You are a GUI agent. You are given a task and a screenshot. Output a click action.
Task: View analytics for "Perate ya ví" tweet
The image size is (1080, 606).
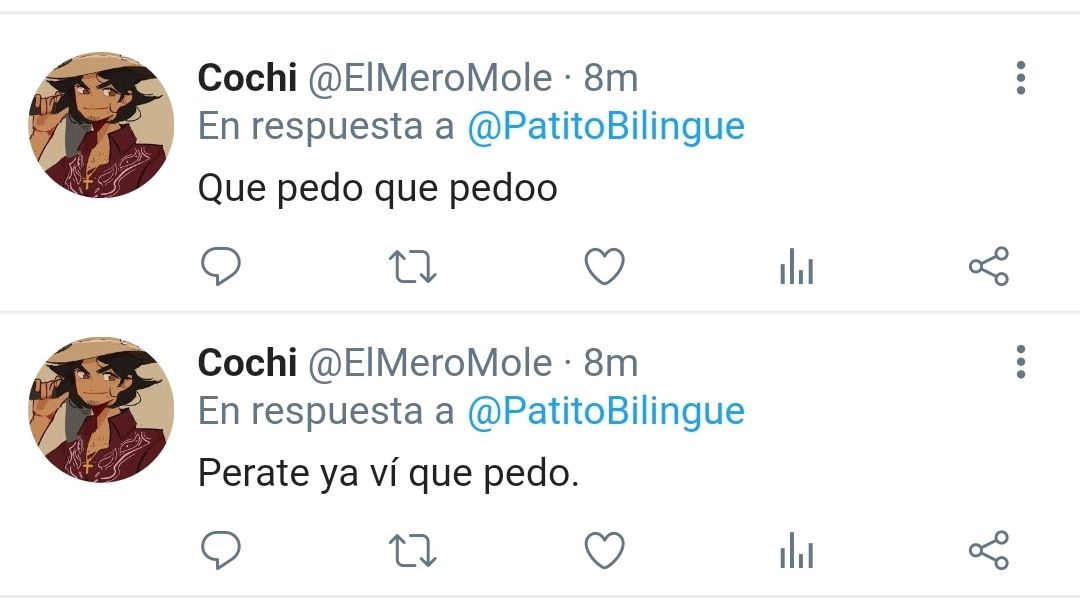797,551
